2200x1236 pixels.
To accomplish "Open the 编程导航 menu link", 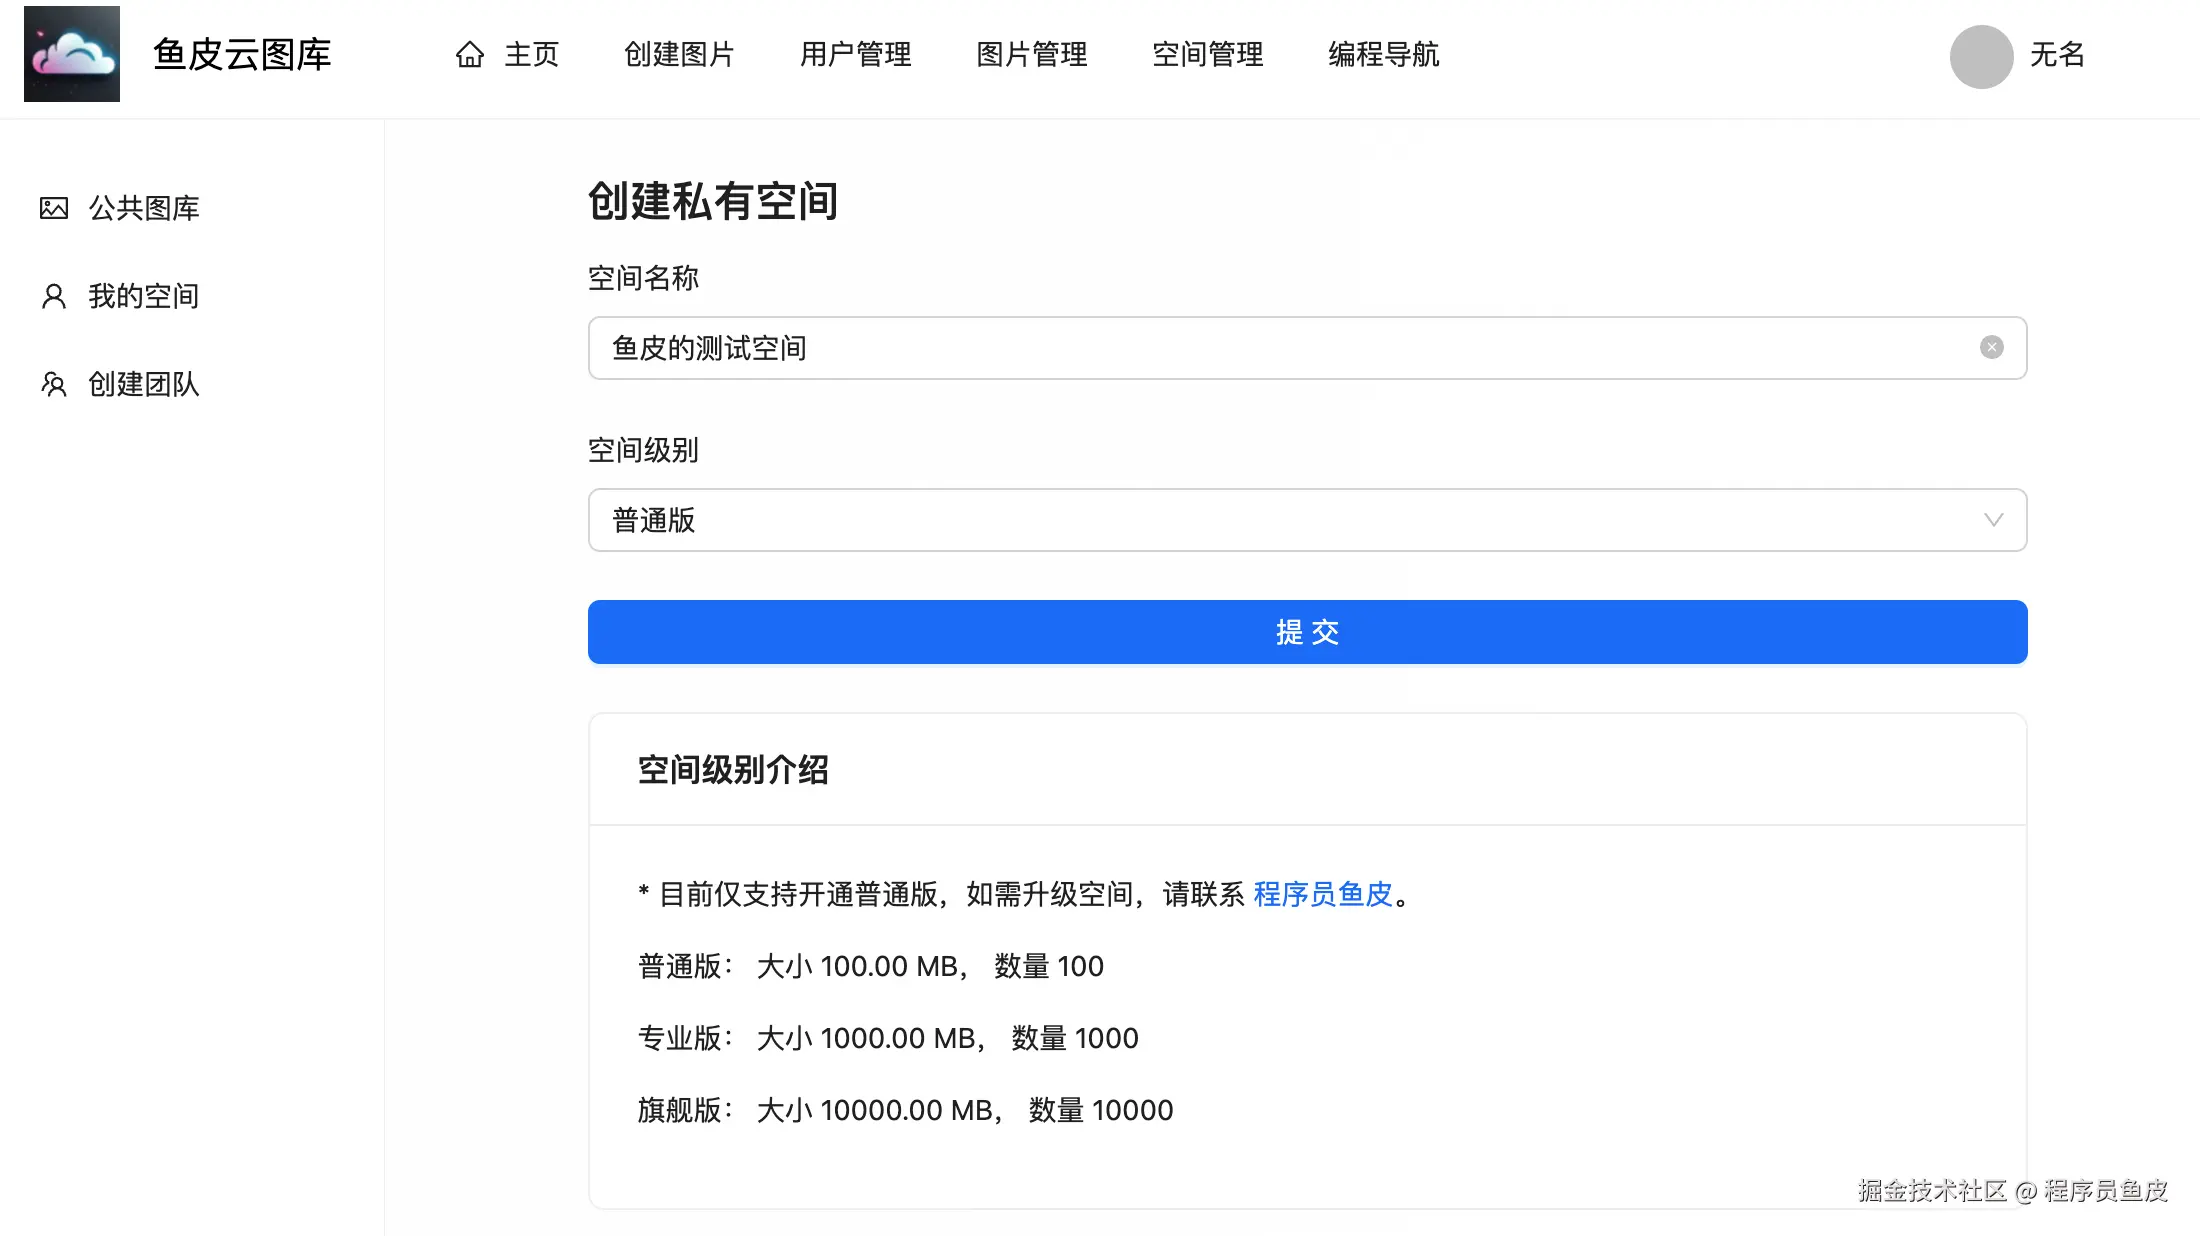I will click(x=1383, y=54).
